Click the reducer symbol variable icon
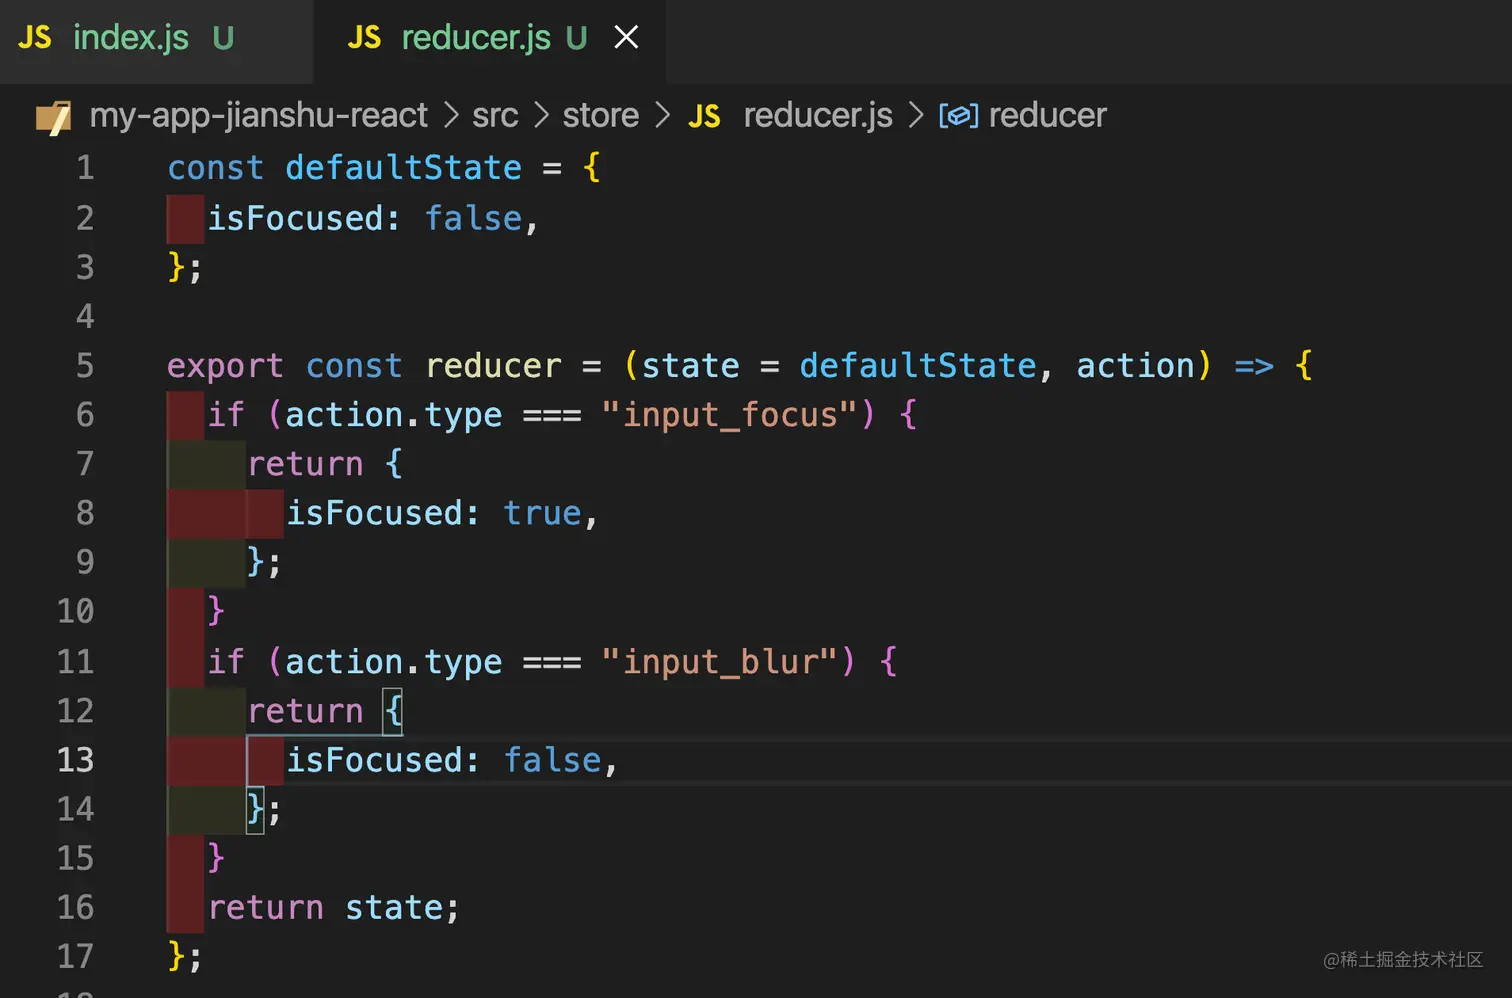This screenshot has width=1512, height=998. point(958,117)
